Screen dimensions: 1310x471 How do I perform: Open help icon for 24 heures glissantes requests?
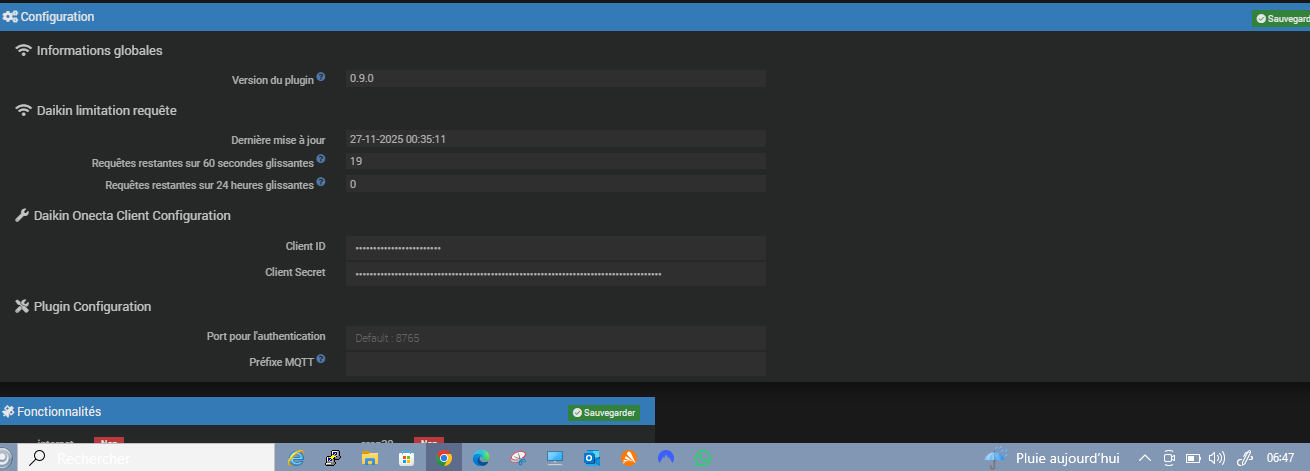pyautogui.click(x=321, y=182)
